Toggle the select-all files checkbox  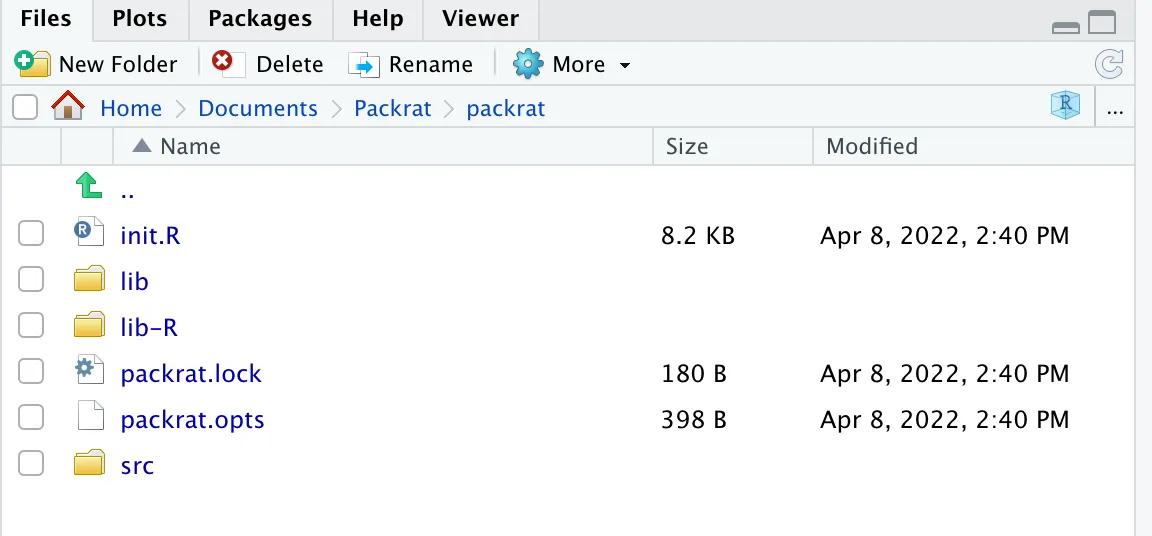(x=26, y=107)
